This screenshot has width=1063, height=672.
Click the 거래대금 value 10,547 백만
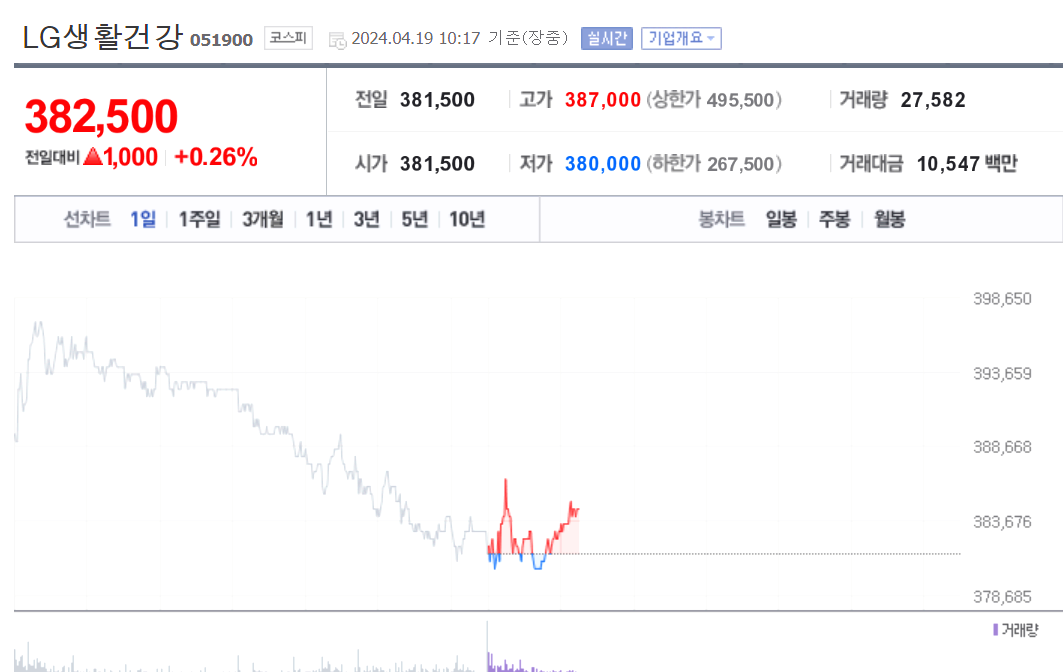pyautogui.click(x=967, y=163)
